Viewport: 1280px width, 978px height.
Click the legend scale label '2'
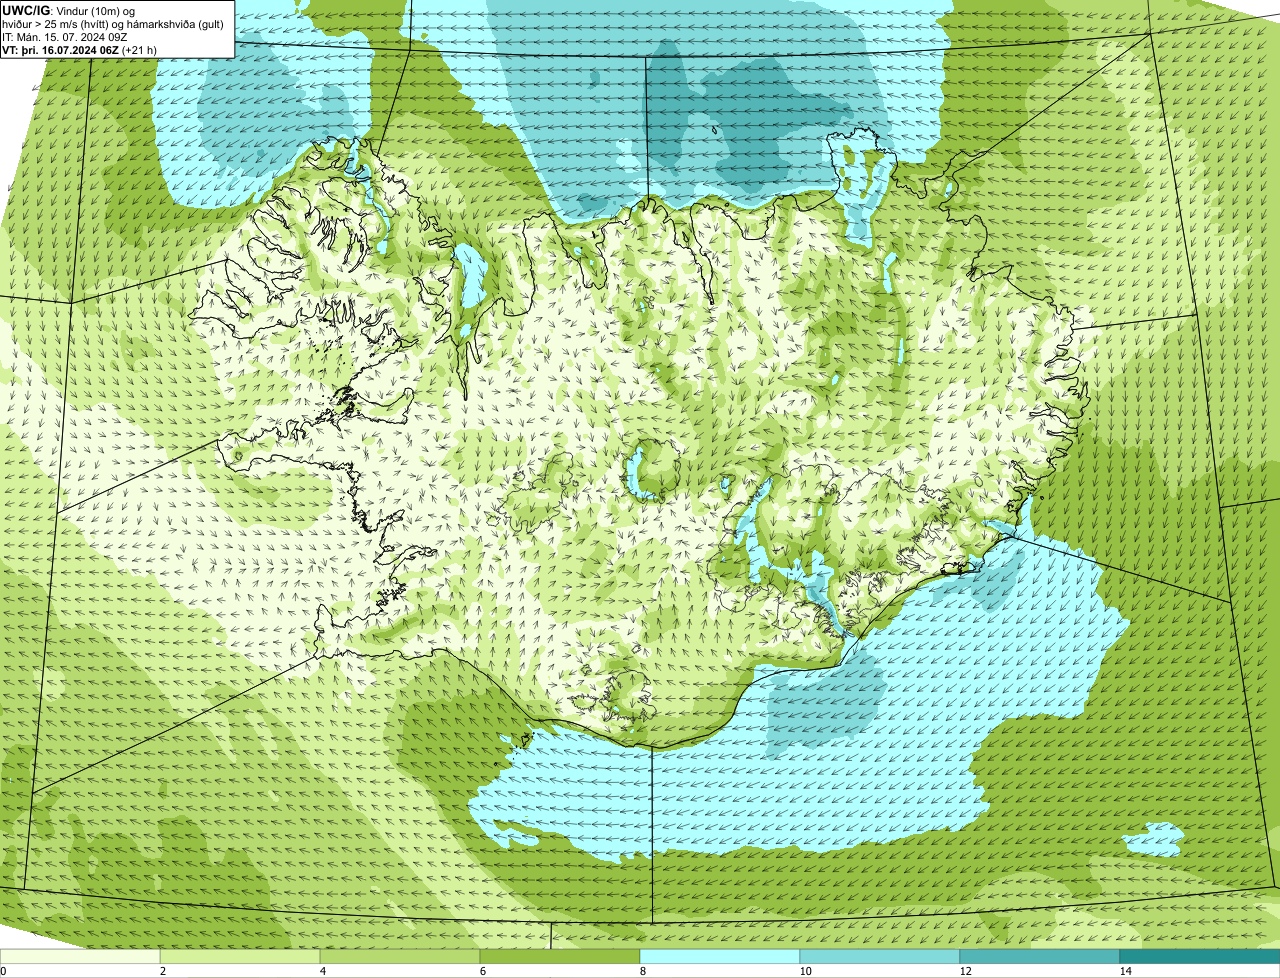[x=162, y=971]
